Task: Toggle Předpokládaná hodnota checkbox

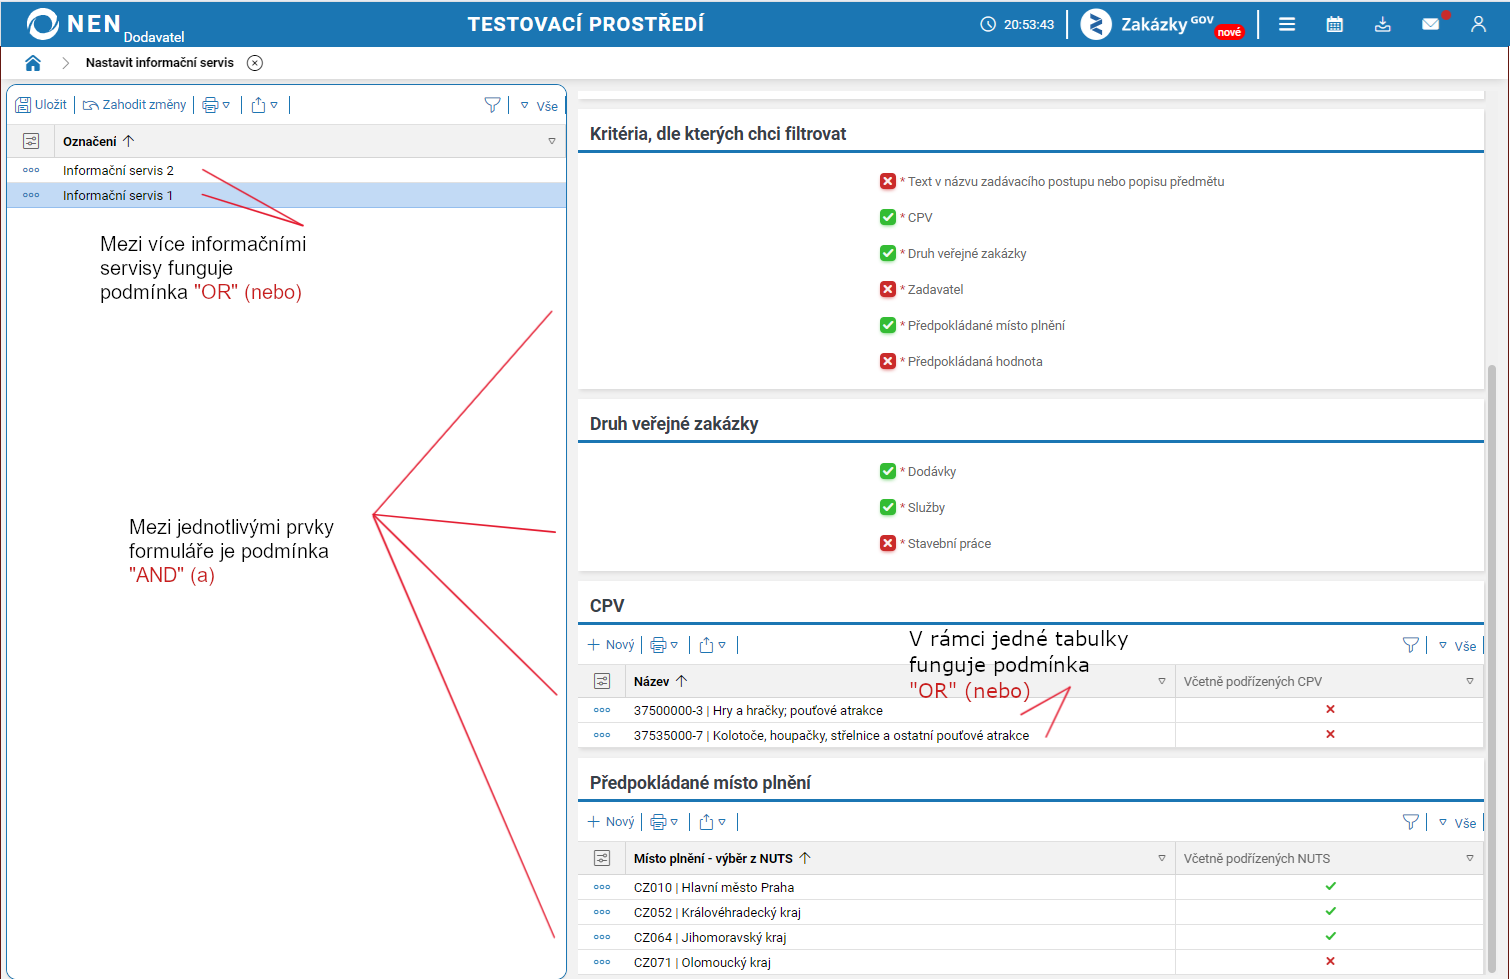Action: pyautogui.click(x=888, y=361)
